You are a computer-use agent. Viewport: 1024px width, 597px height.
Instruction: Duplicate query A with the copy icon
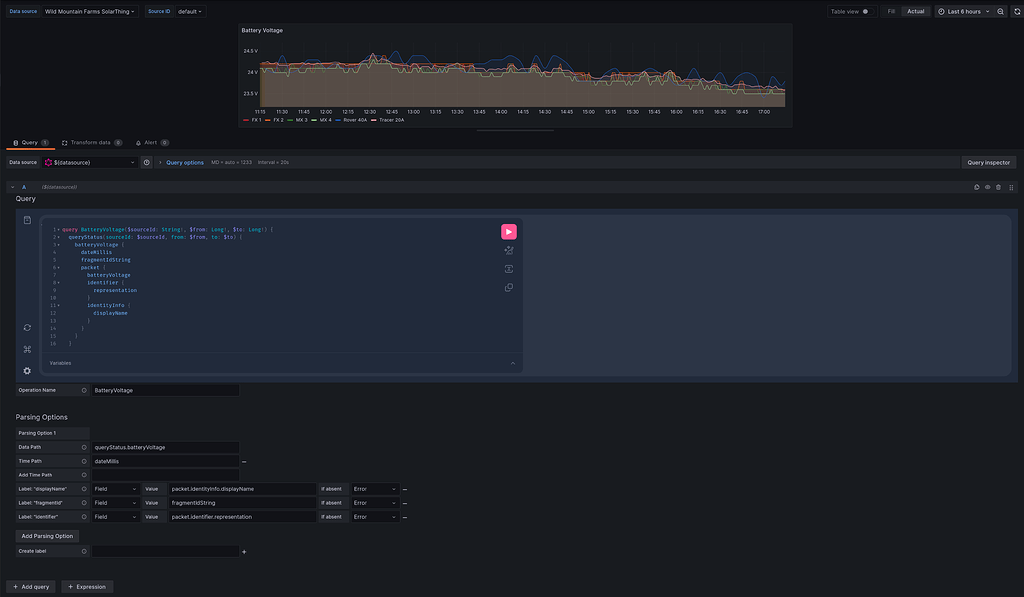[x=977, y=186]
